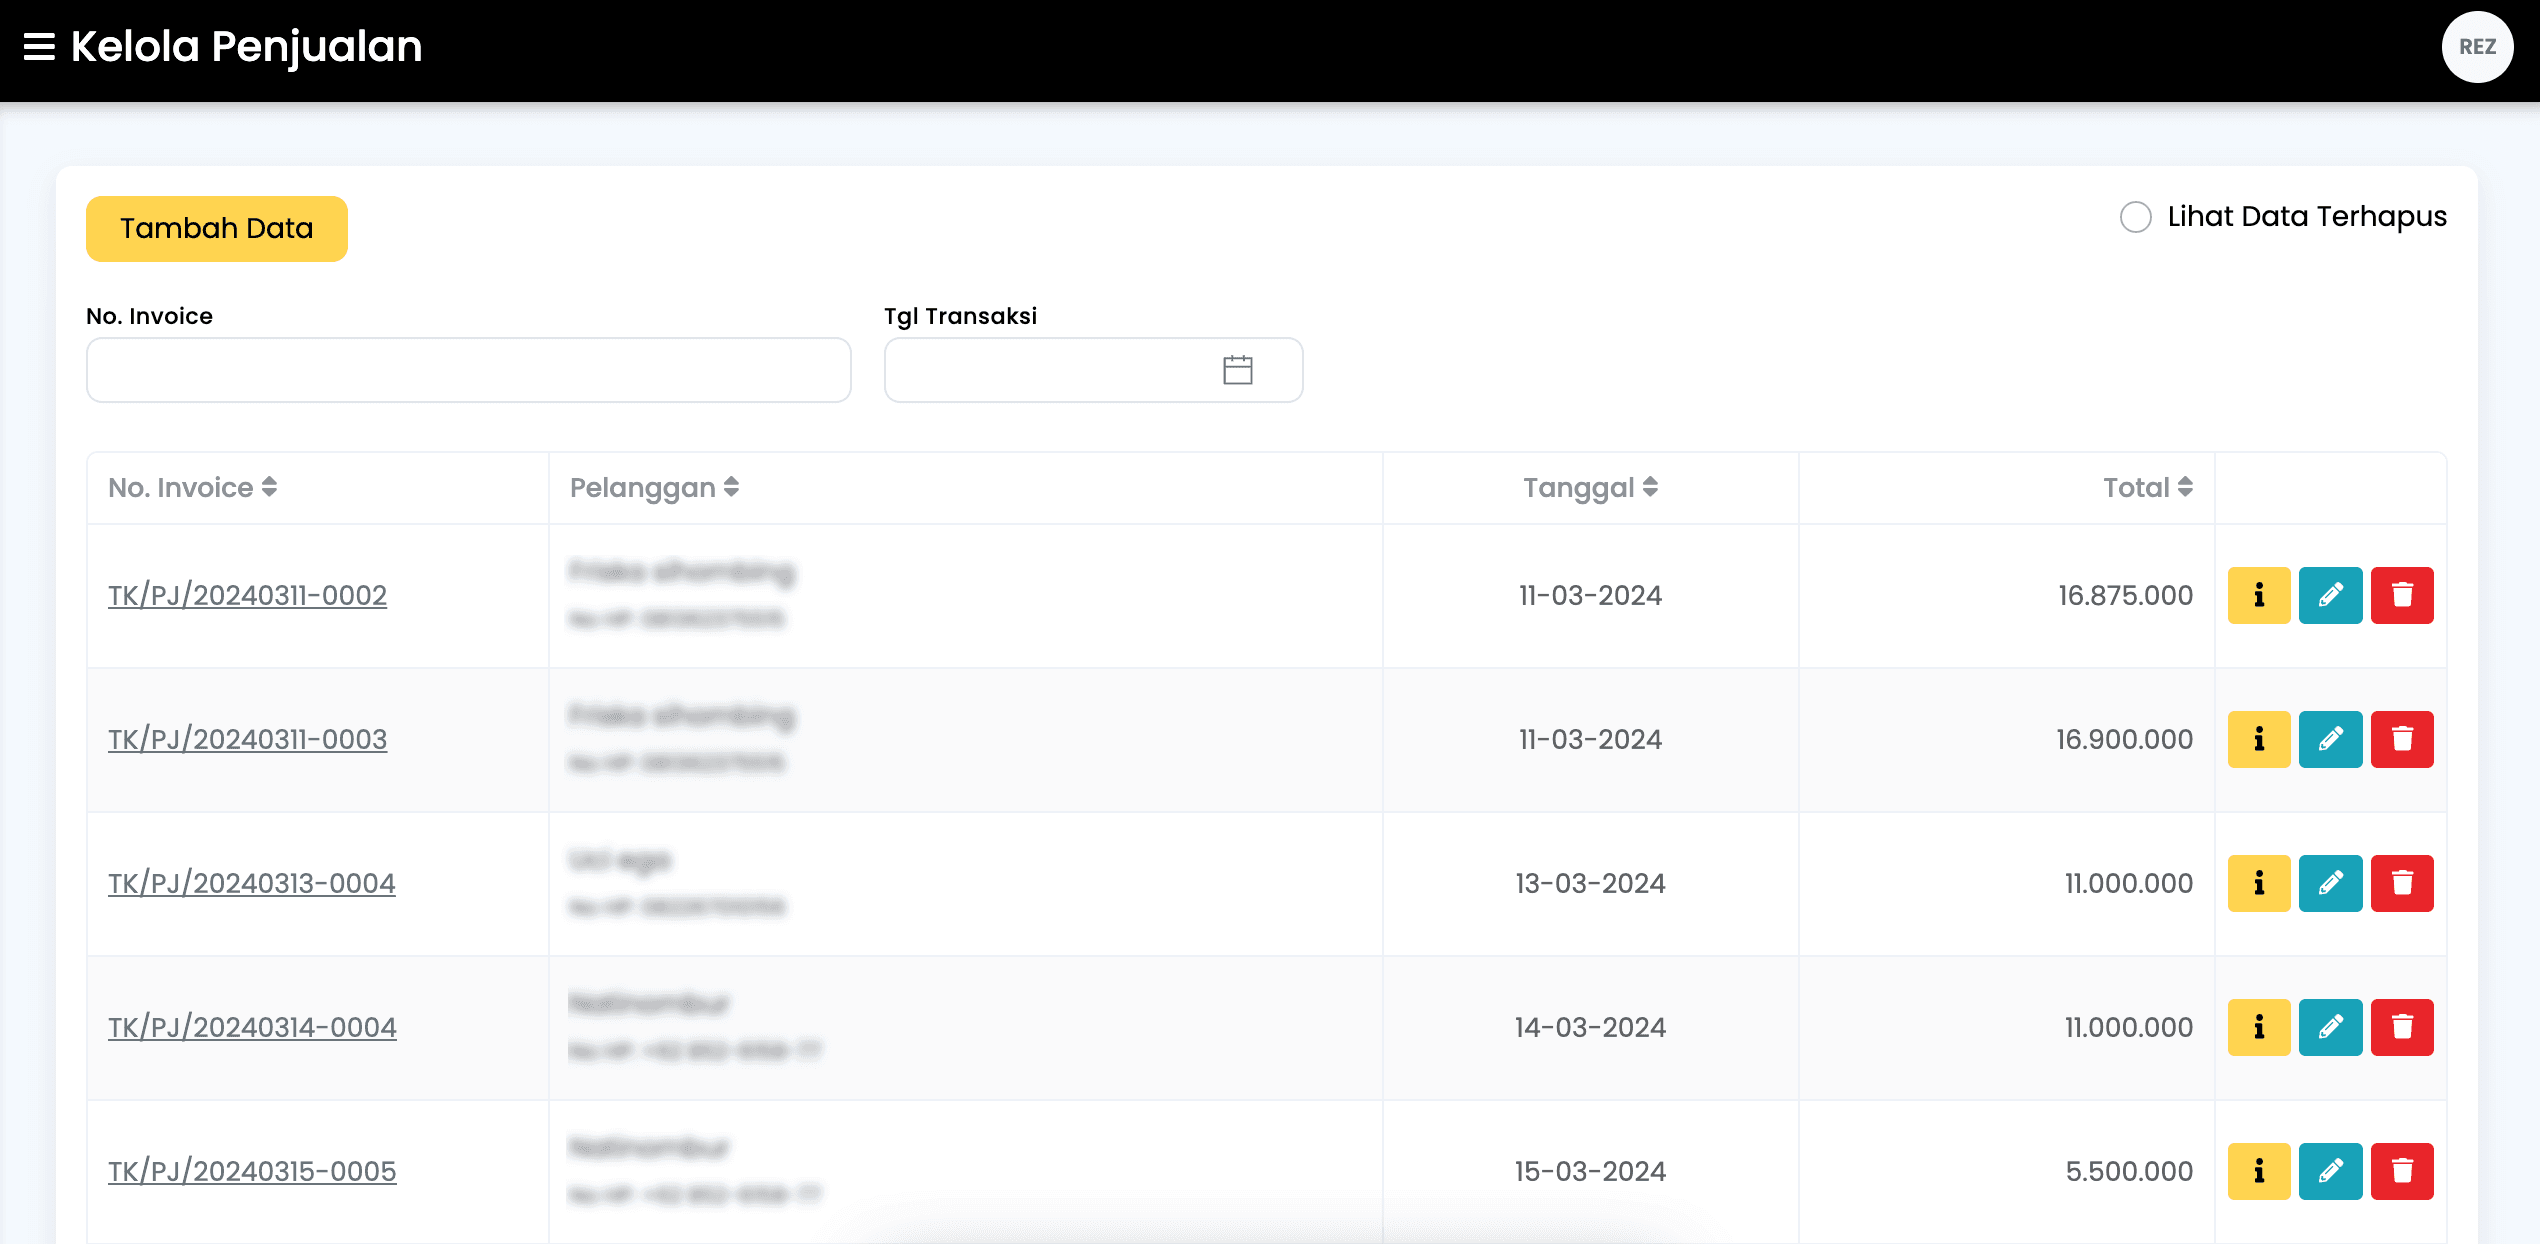Delete invoice TK/PJ/20240313-0004 using trash icon
This screenshot has width=2540, height=1244.
[x=2401, y=884]
